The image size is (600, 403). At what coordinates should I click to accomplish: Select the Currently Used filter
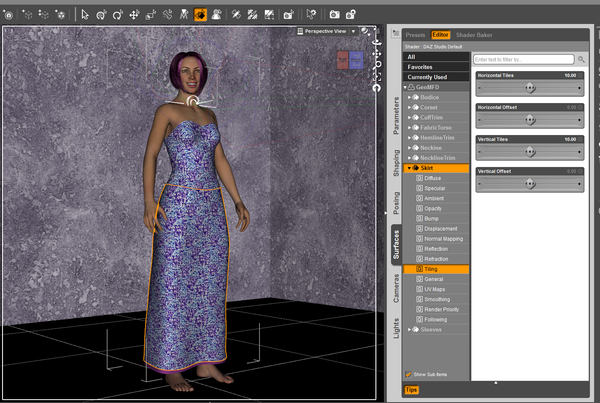[427, 77]
